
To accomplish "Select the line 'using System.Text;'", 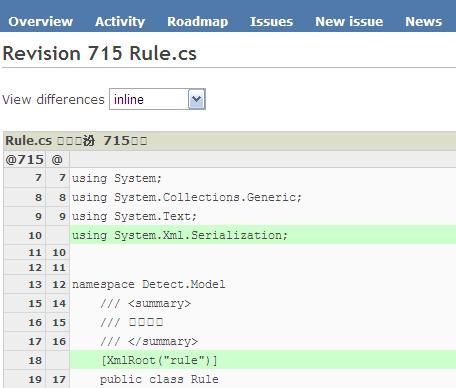I will pos(134,216).
